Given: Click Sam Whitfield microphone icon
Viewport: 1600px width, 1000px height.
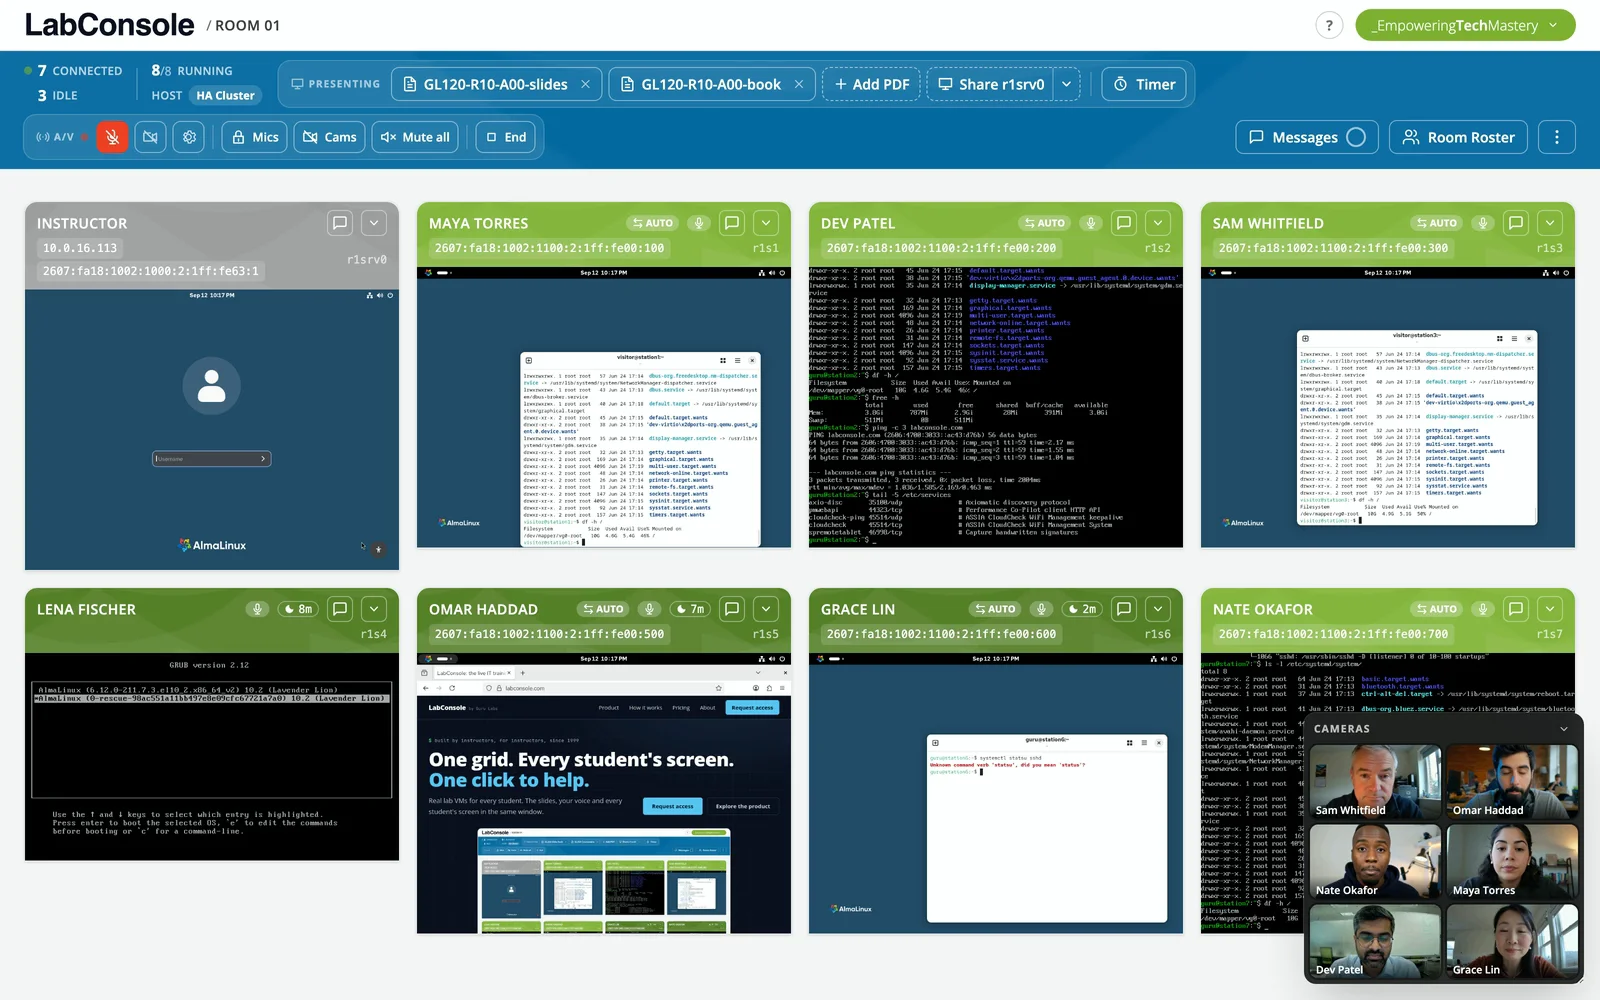Looking at the screenshot, I should click(1483, 223).
